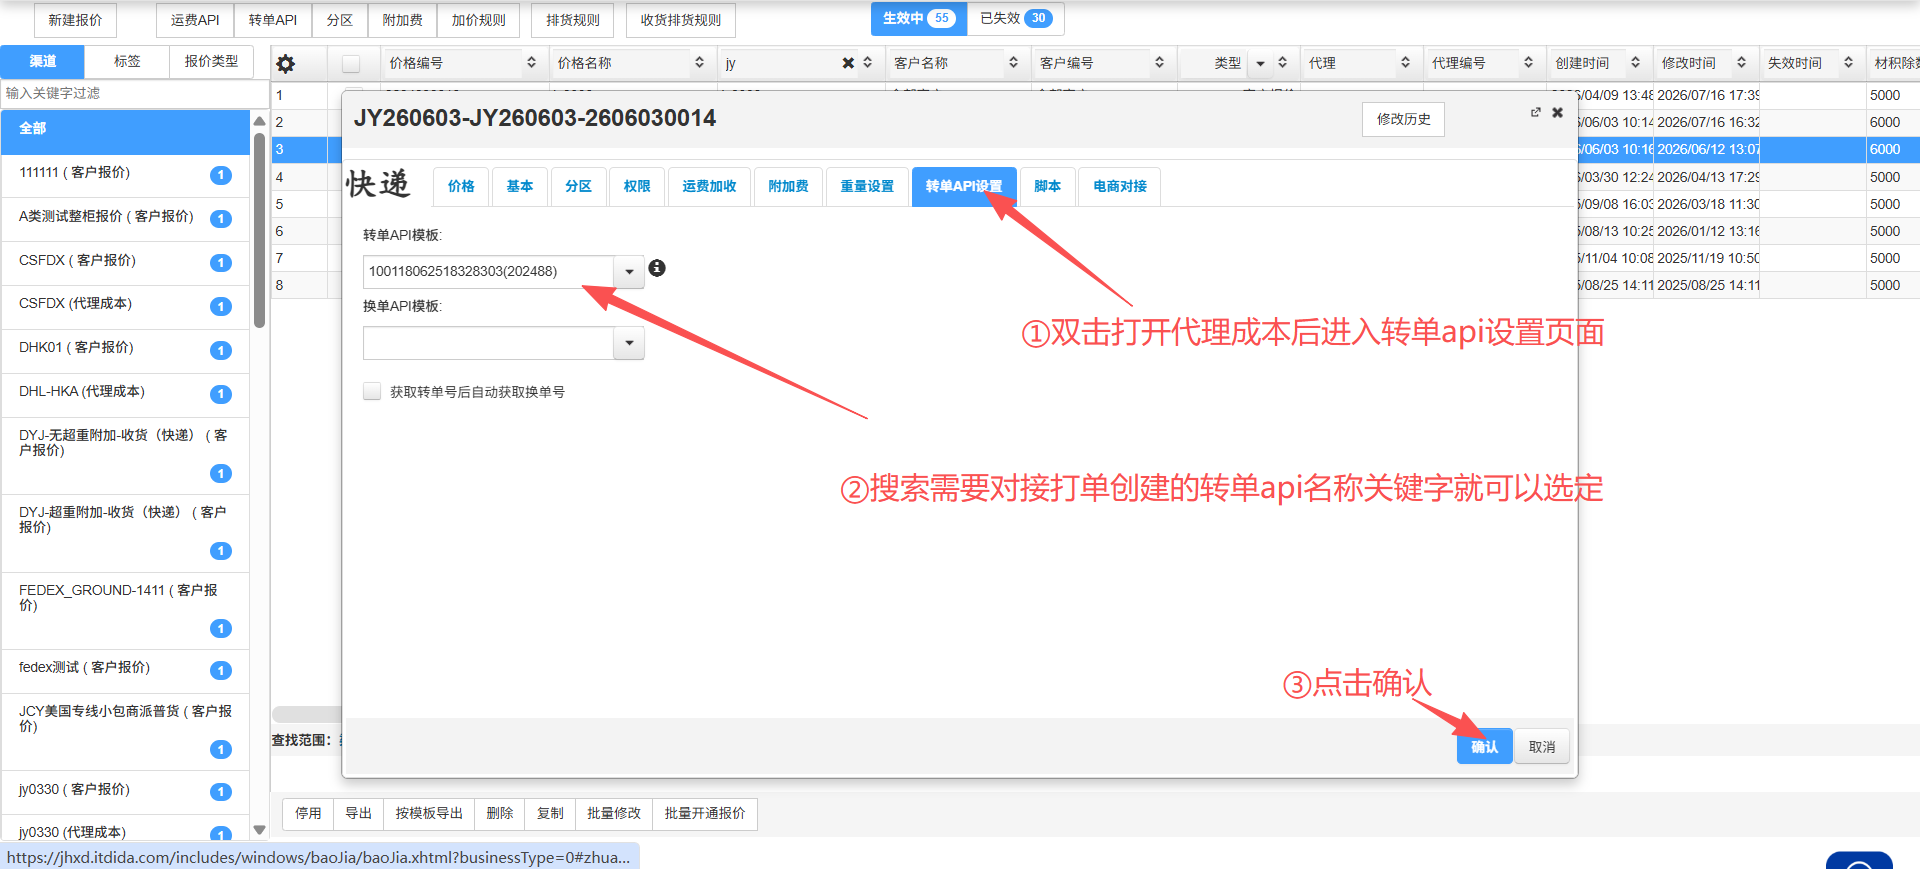Click the 复制 button
This screenshot has width=1920, height=869.
tap(550, 814)
